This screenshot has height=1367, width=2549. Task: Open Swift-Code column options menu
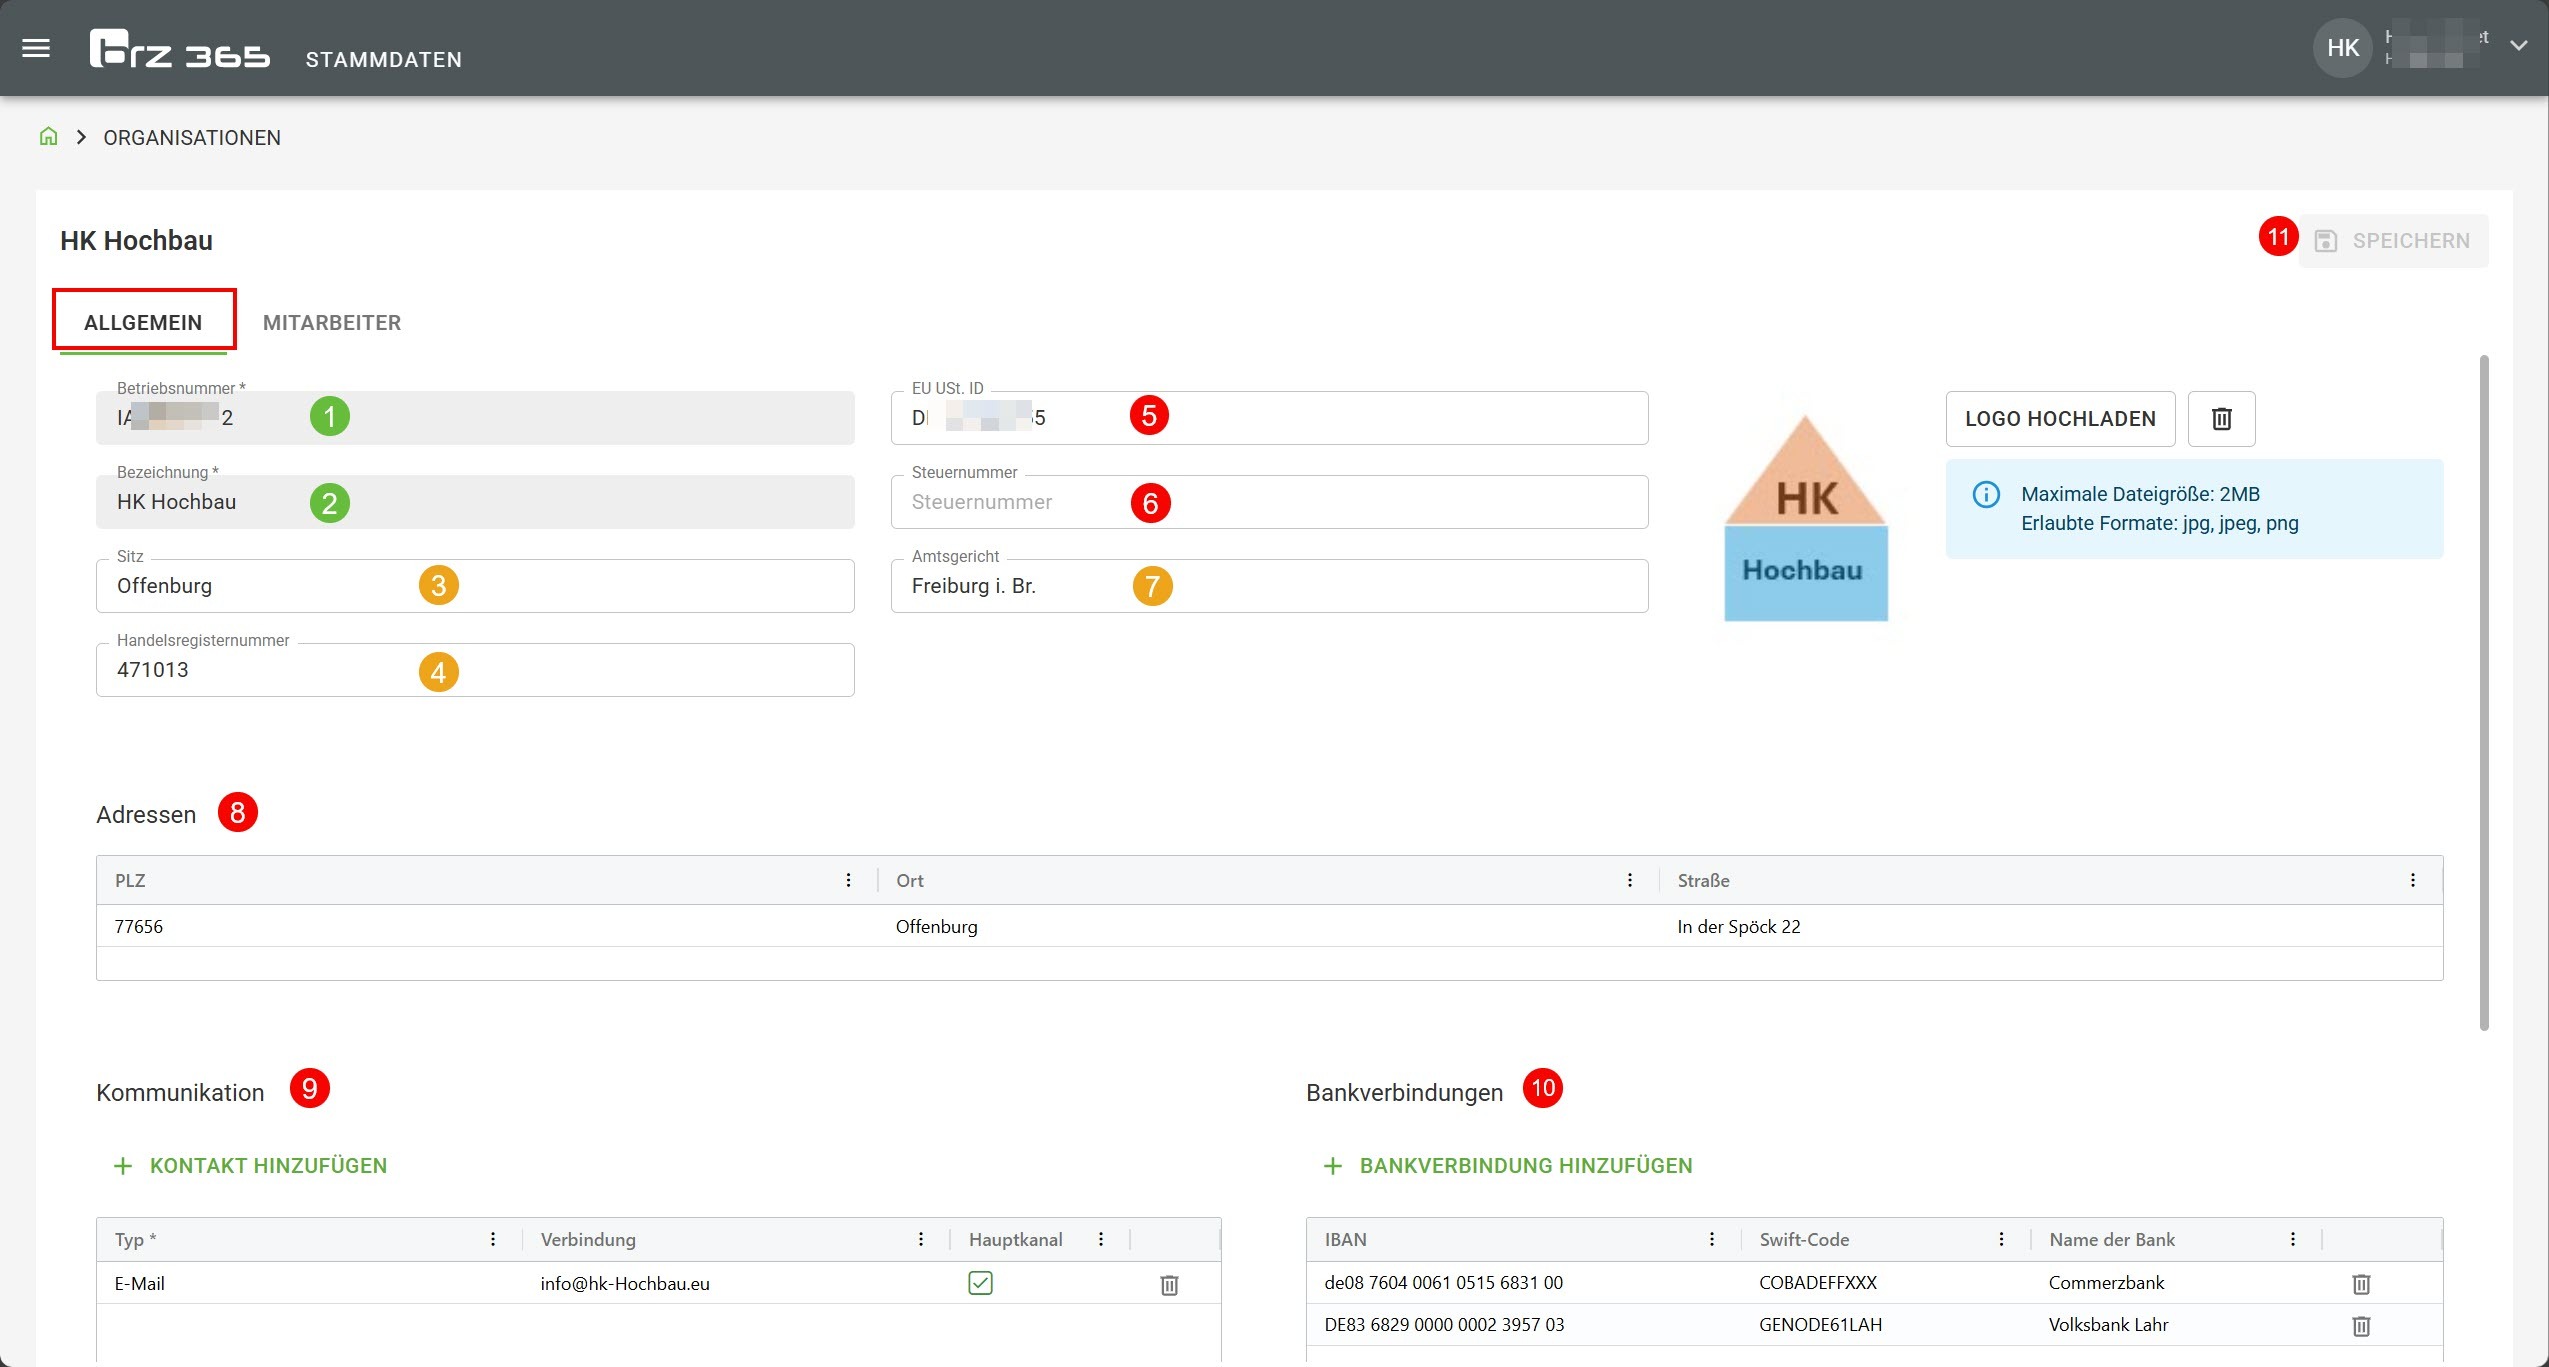pyautogui.click(x=2001, y=1239)
